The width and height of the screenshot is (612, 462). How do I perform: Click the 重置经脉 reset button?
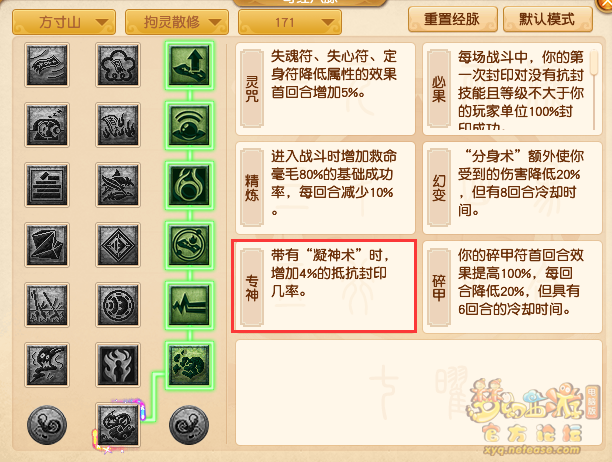[x=453, y=19]
